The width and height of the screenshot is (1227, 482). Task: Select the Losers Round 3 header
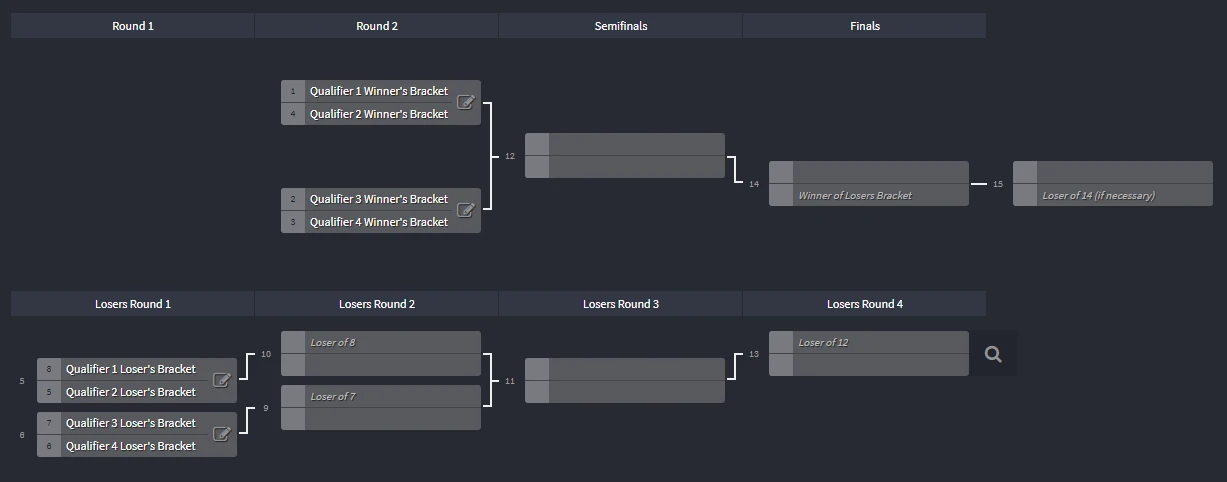[621, 304]
